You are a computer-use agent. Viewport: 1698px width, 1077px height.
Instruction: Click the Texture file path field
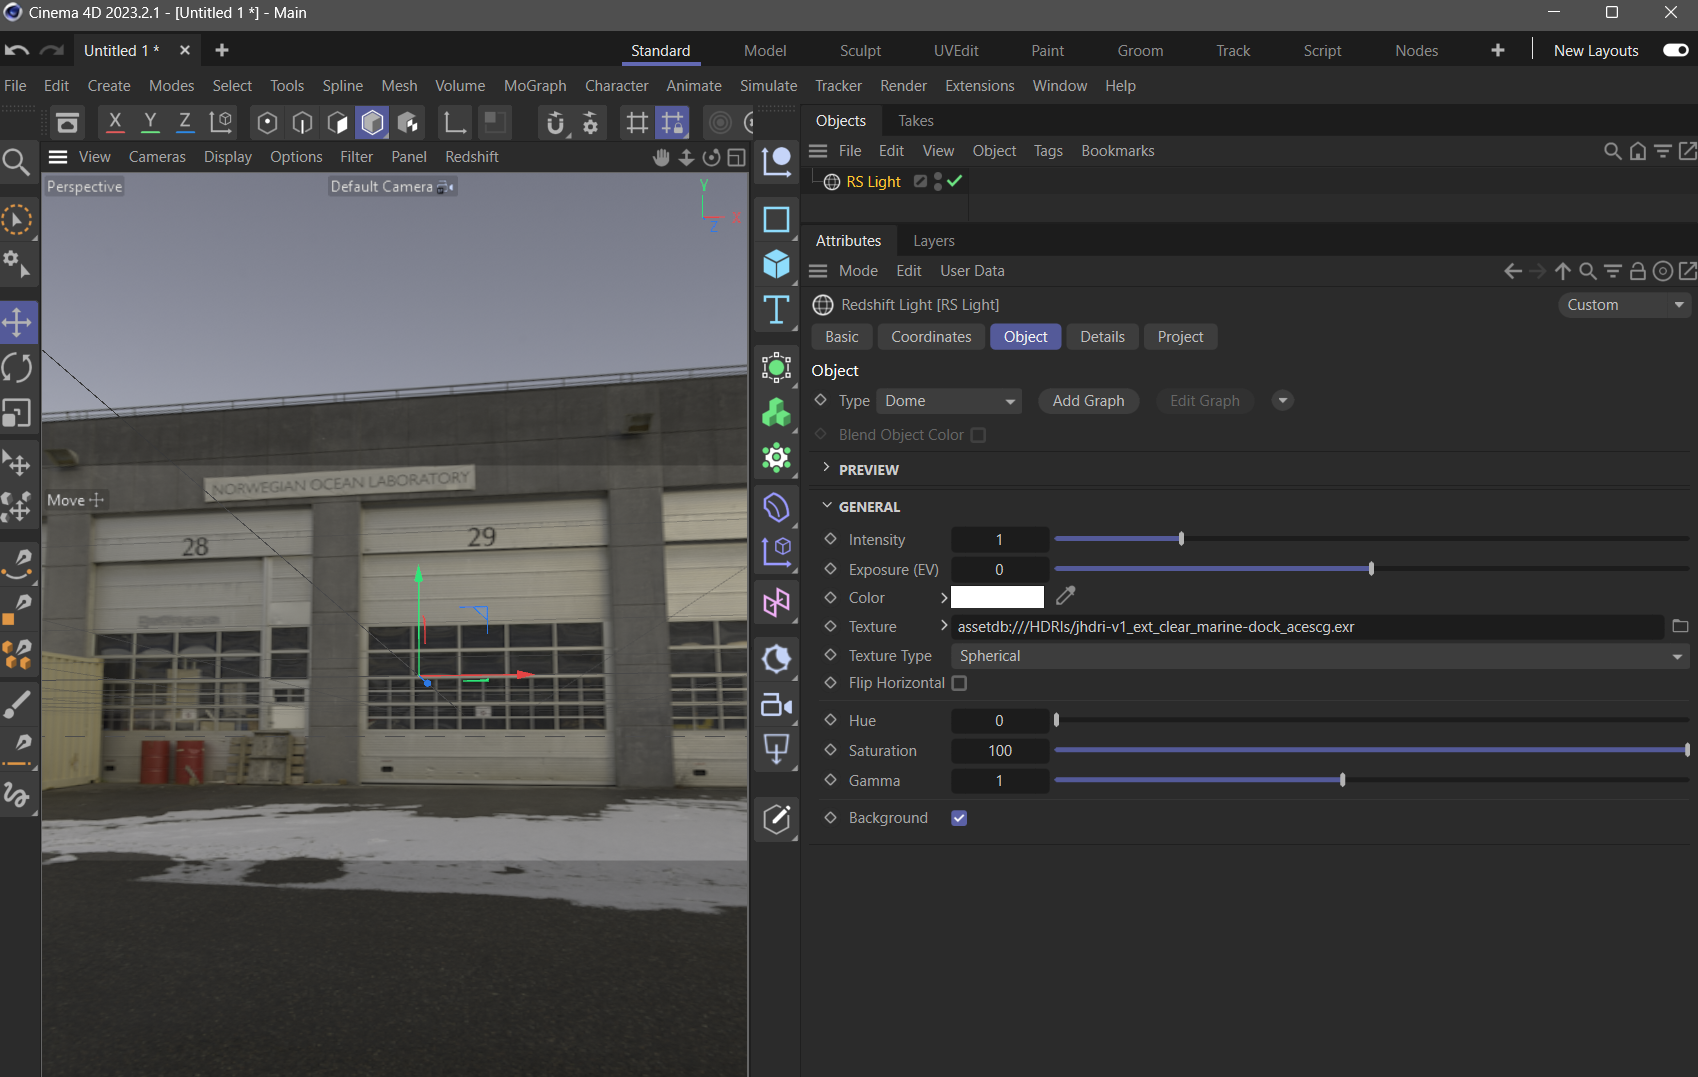tap(1308, 627)
